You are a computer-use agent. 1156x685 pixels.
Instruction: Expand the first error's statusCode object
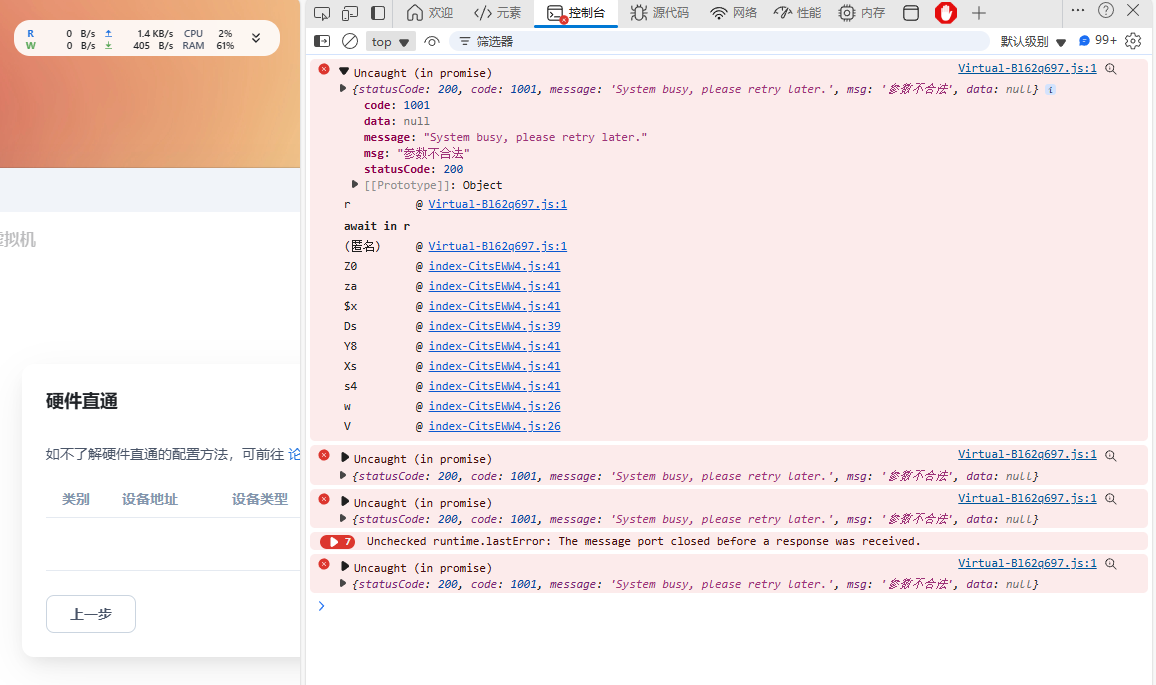point(343,88)
